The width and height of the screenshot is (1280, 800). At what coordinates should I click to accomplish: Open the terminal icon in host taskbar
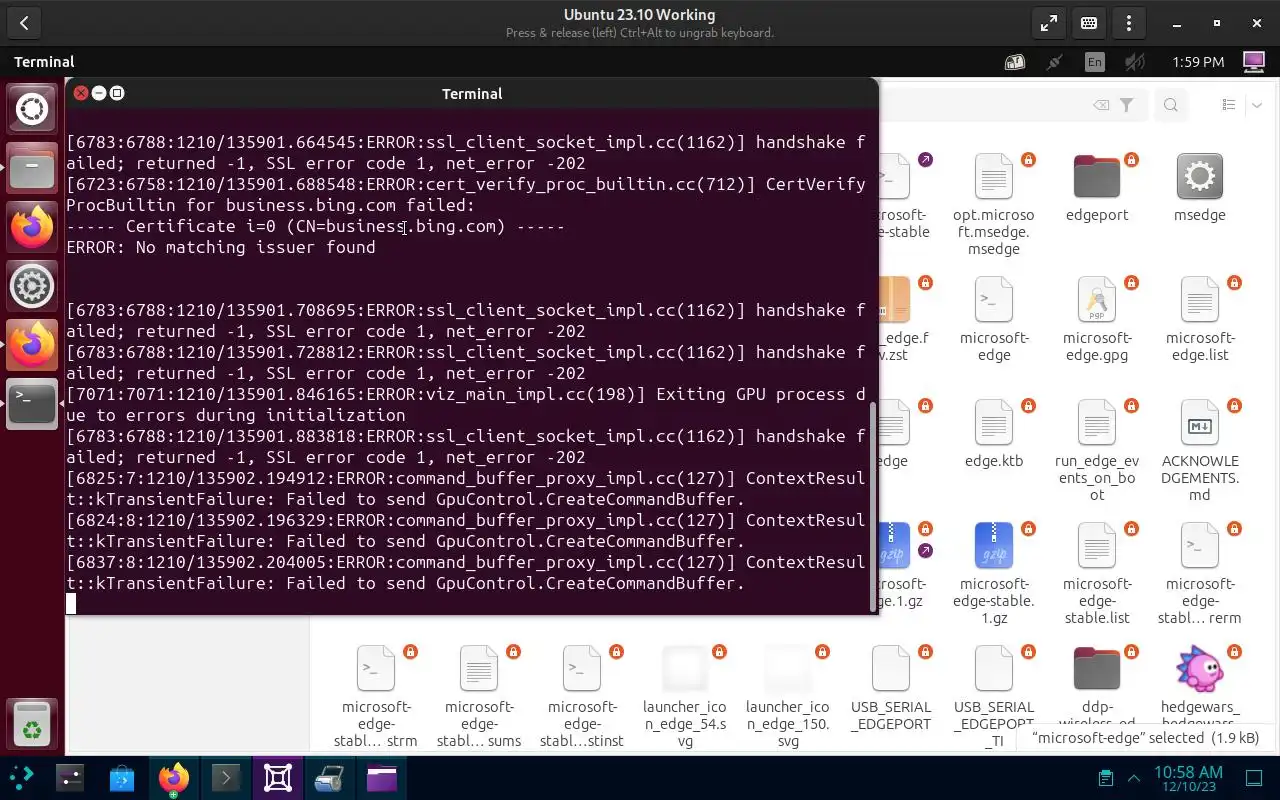pos(226,777)
